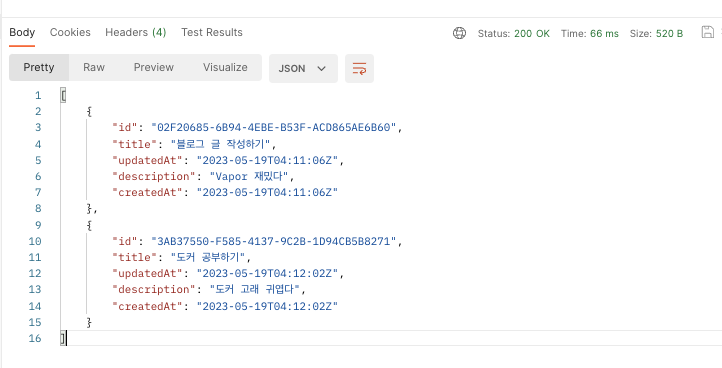Click createdAt value on line 14
The height and width of the screenshot is (368, 722).
tap(267, 306)
